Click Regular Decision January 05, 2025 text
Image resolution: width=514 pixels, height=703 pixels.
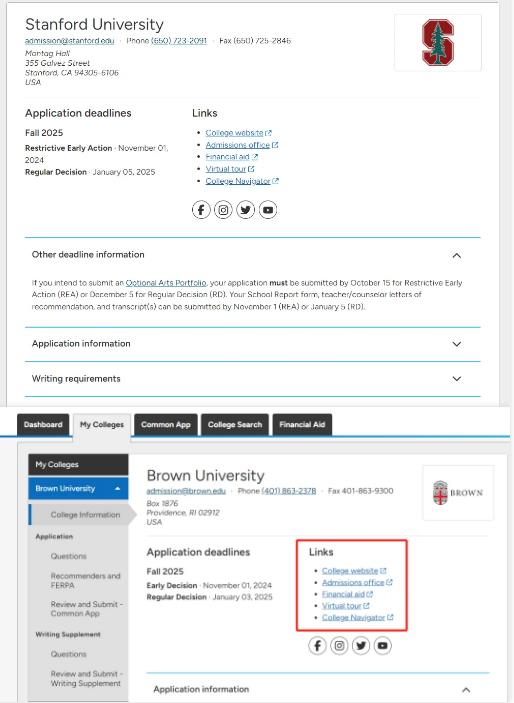[x=90, y=172]
